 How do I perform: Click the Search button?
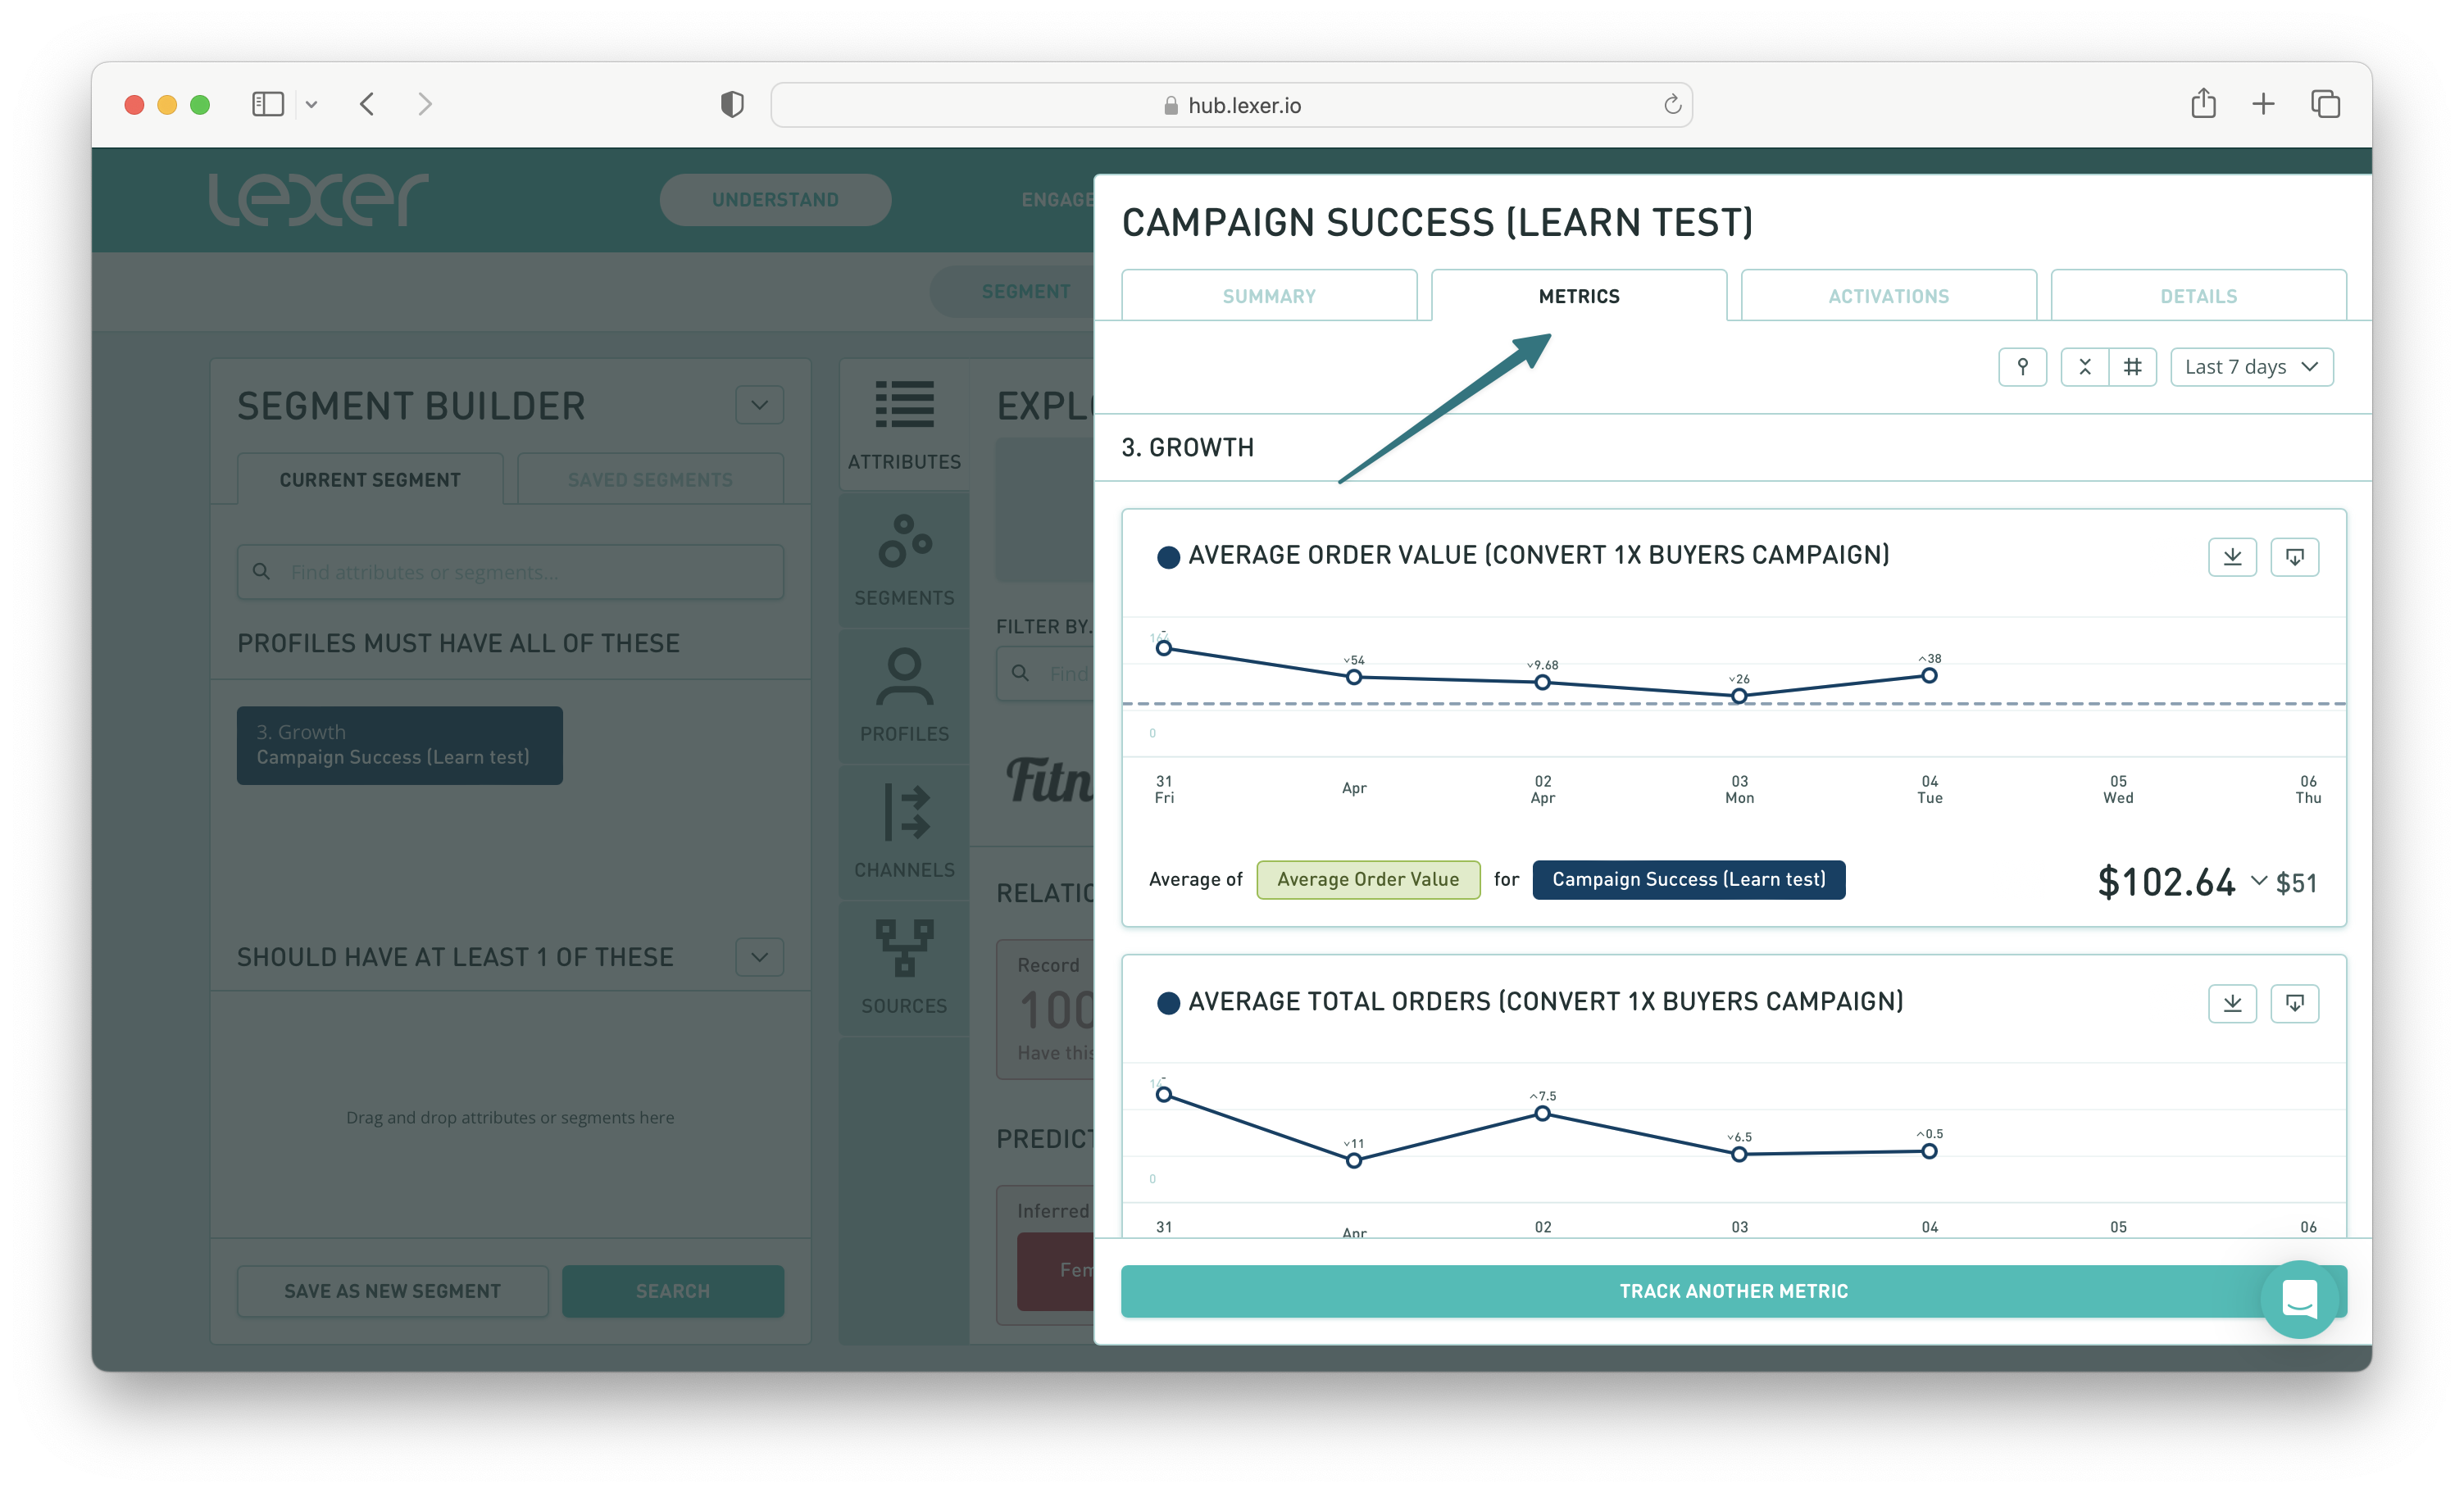tap(673, 1291)
